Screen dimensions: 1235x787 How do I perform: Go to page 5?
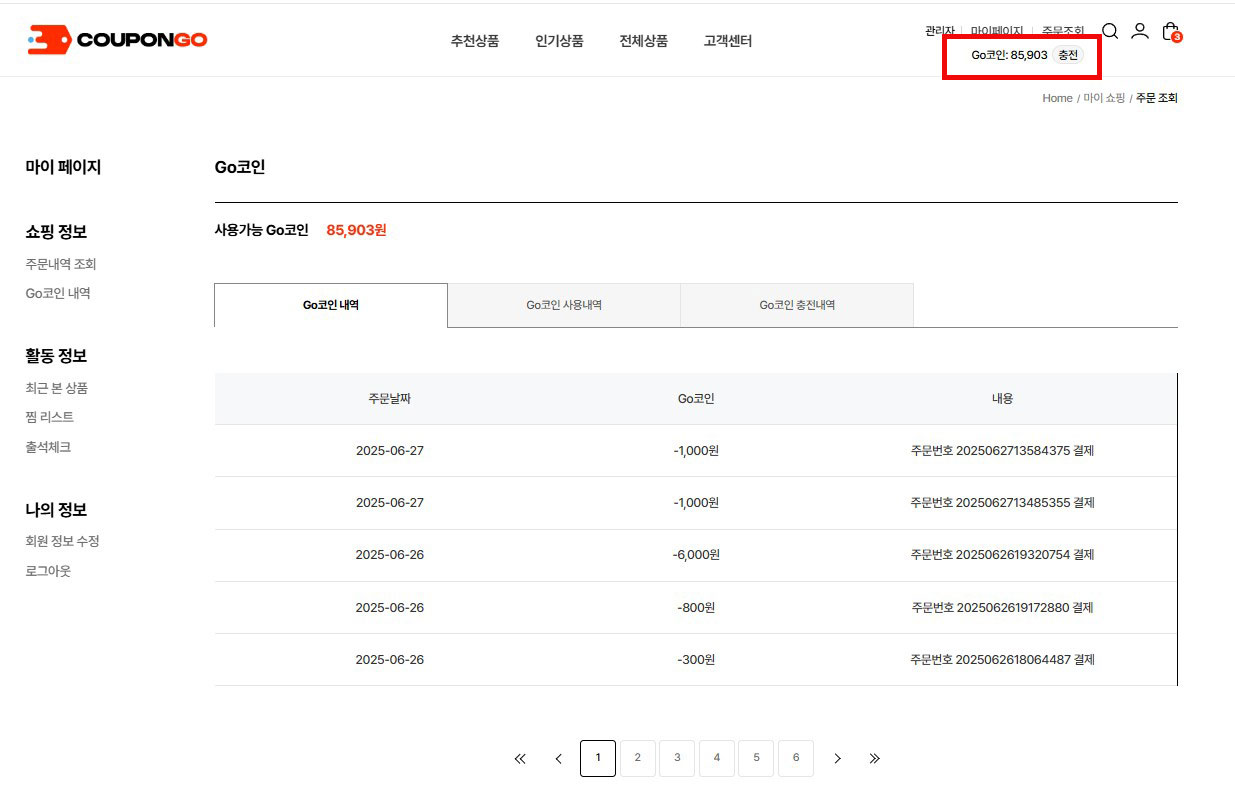click(756, 758)
